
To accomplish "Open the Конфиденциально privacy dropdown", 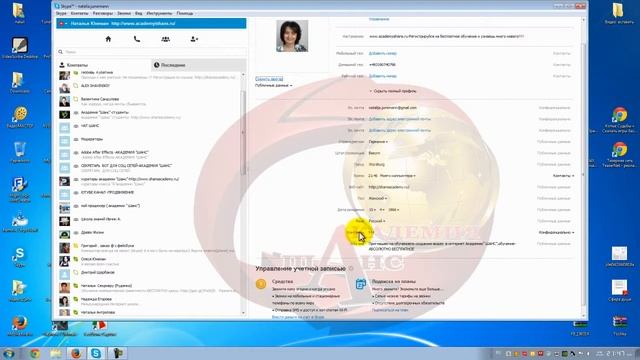I will (x=556, y=233).
